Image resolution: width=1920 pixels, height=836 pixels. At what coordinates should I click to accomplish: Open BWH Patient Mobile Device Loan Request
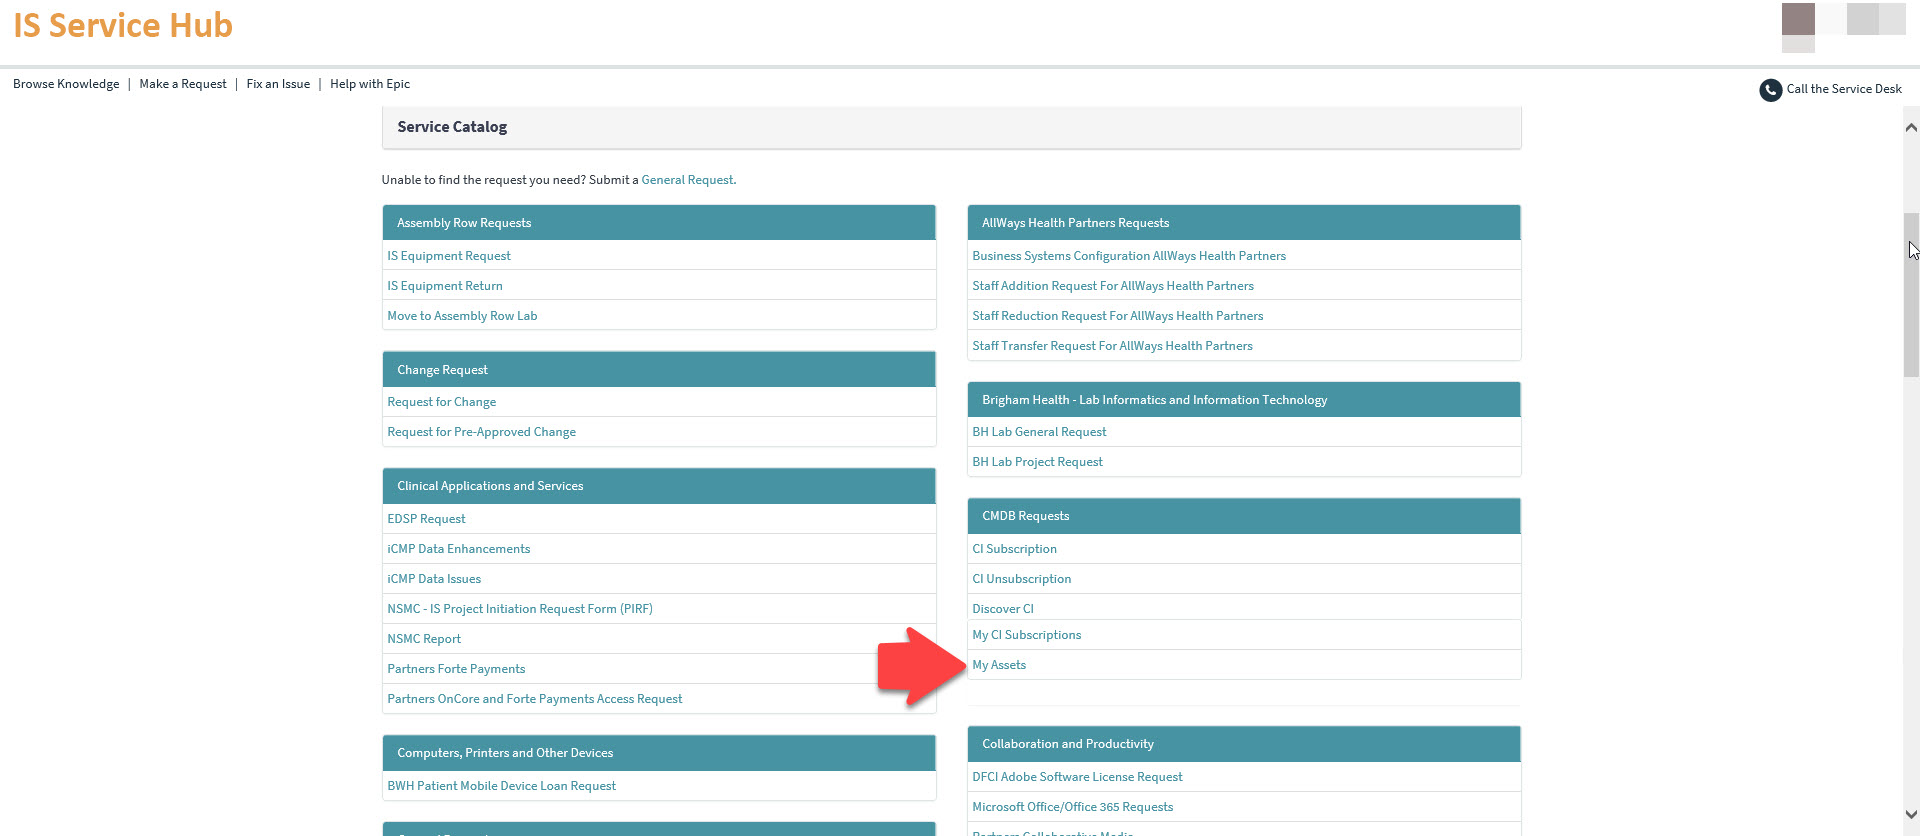point(502,786)
